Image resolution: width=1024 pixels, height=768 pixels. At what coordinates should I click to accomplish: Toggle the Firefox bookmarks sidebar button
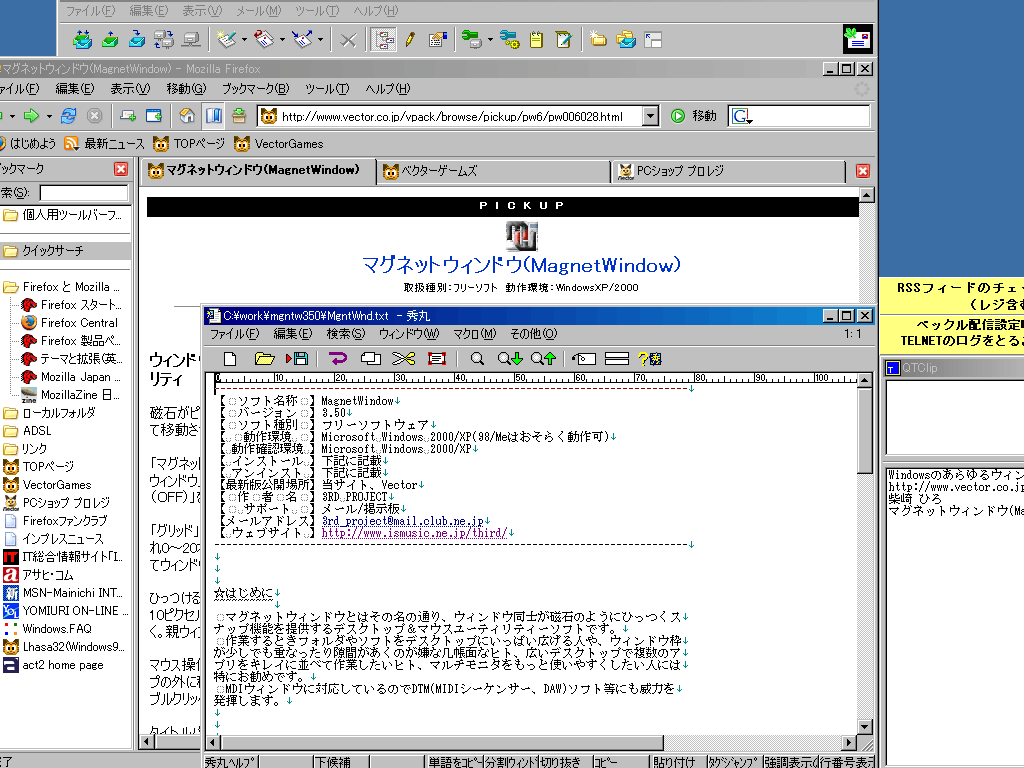coord(214,116)
